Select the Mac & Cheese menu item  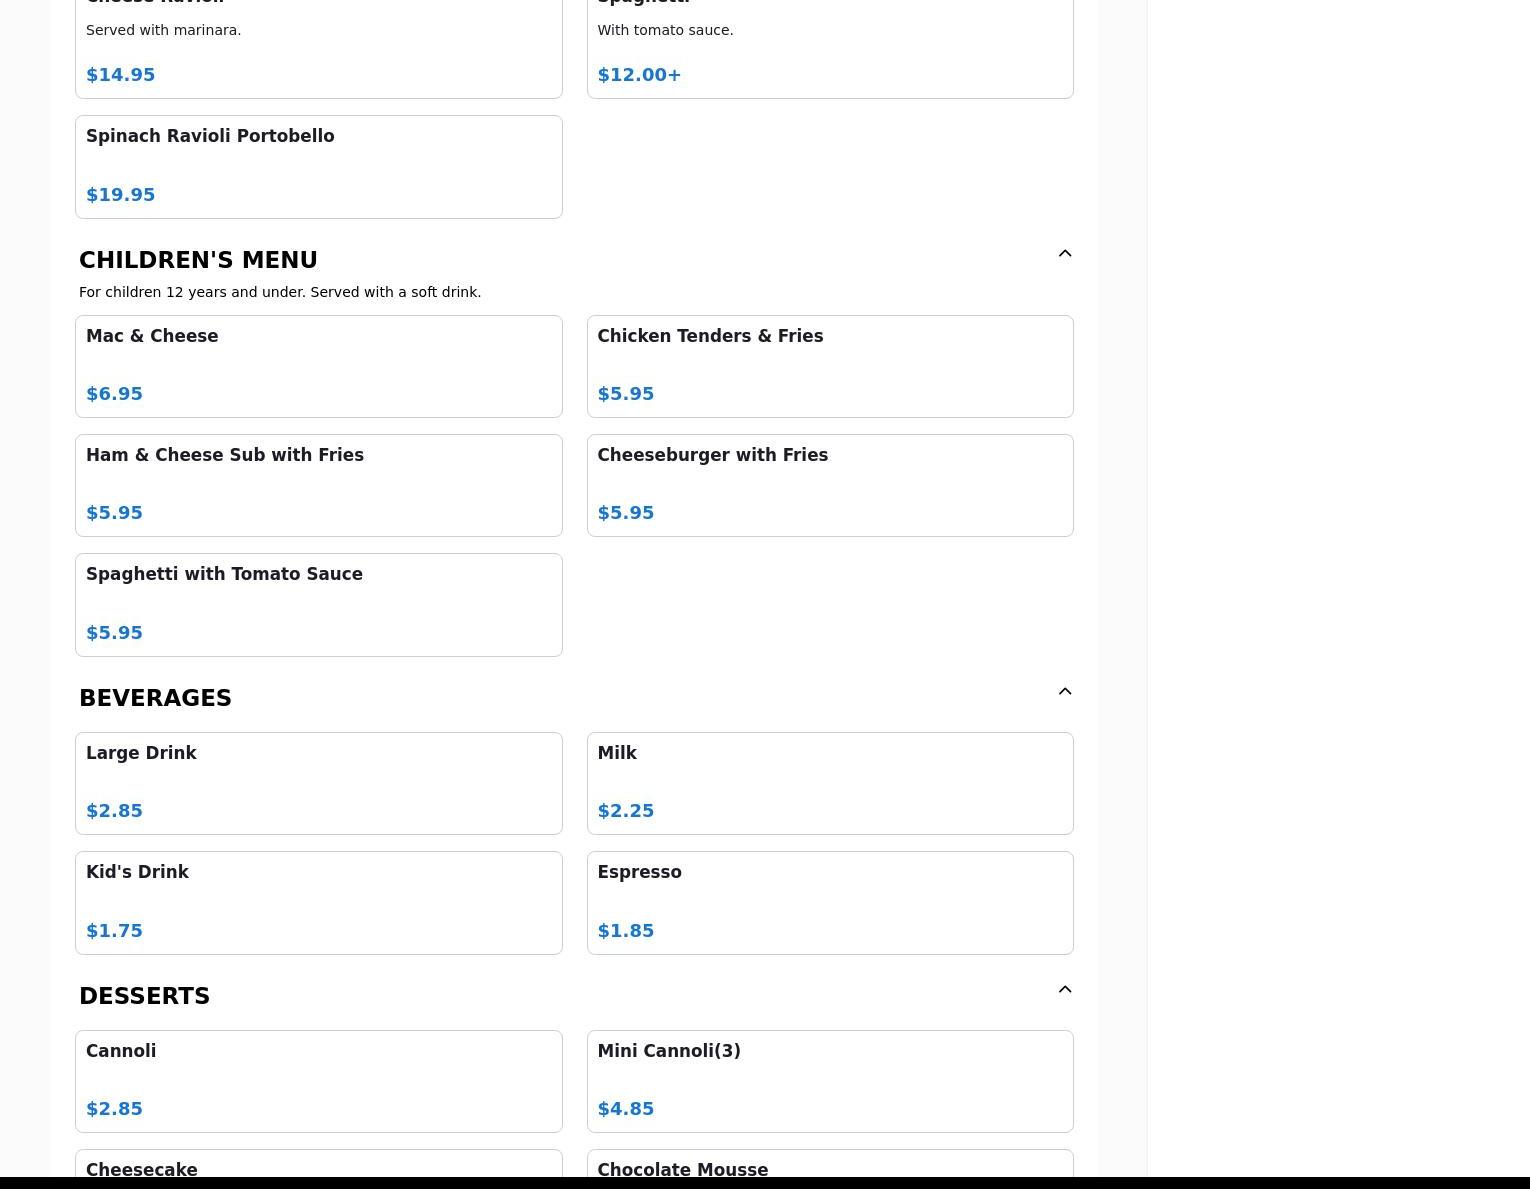pos(319,366)
